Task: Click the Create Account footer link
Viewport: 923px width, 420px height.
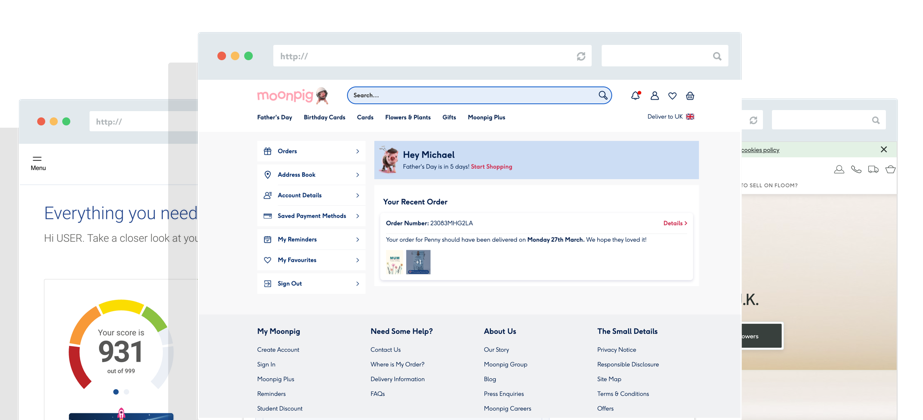Action: [x=278, y=350]
